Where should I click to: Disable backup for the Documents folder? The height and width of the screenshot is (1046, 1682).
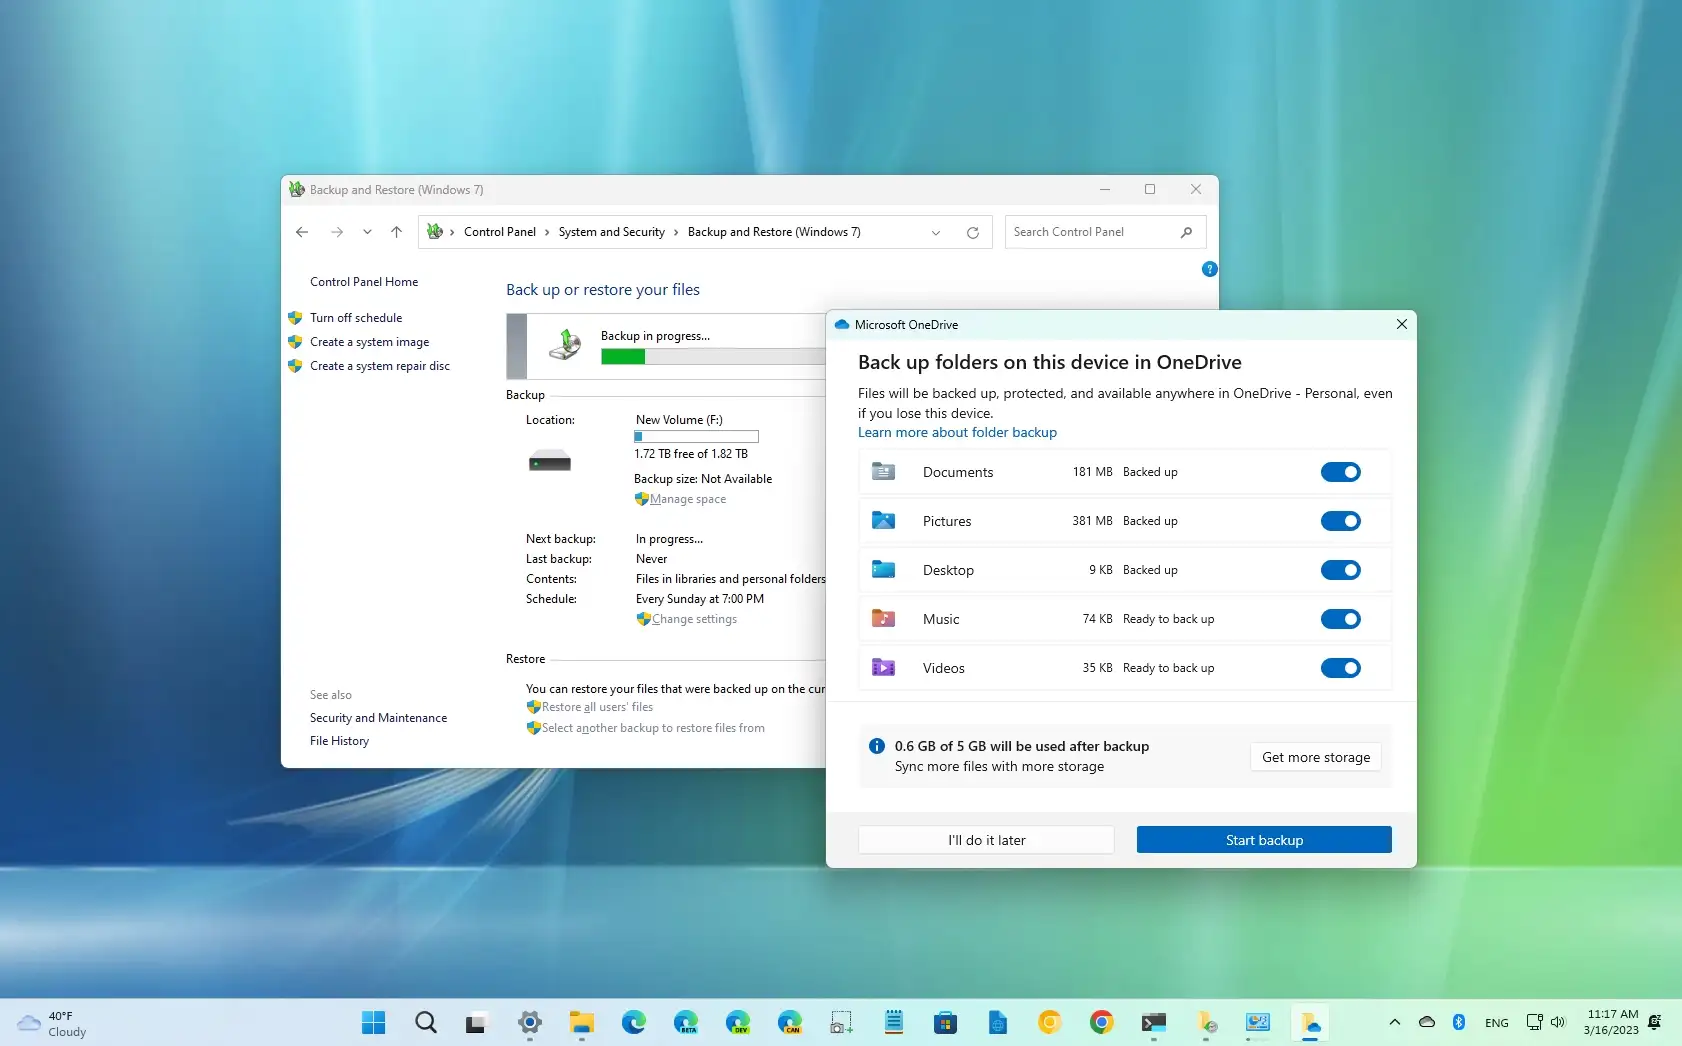tap(1341, 471)
